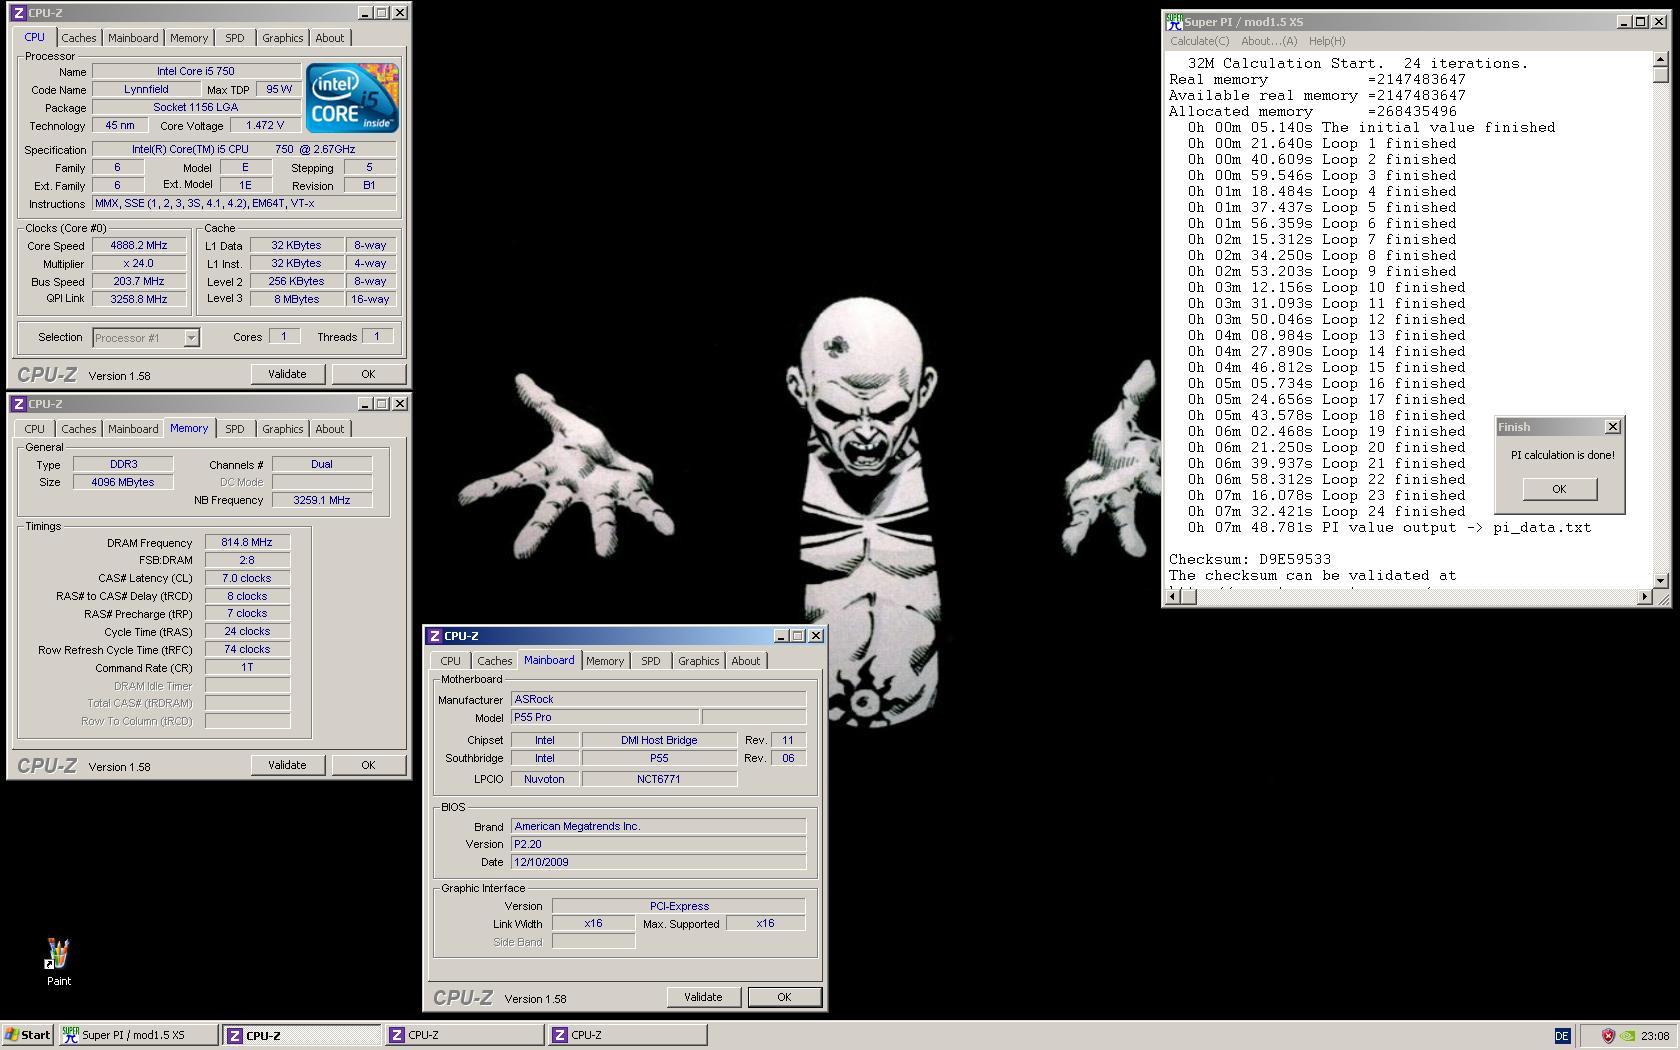The image size is (1680, 1050).
Task: Click the CAS# Latency 7.0 clocks value
Action: 247,578
